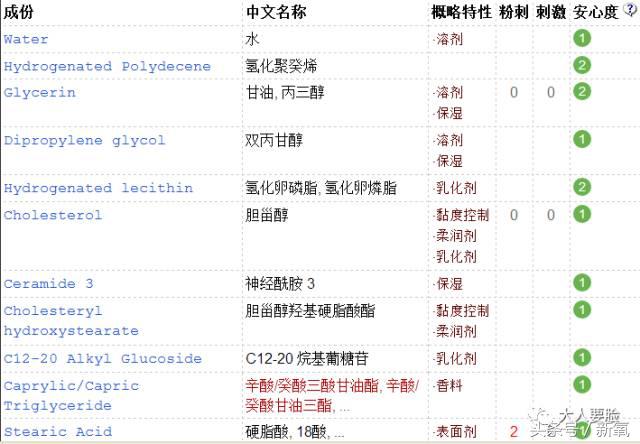Click the 溶剂 property in Water row

pyautogui.click(x=449, y=39)
